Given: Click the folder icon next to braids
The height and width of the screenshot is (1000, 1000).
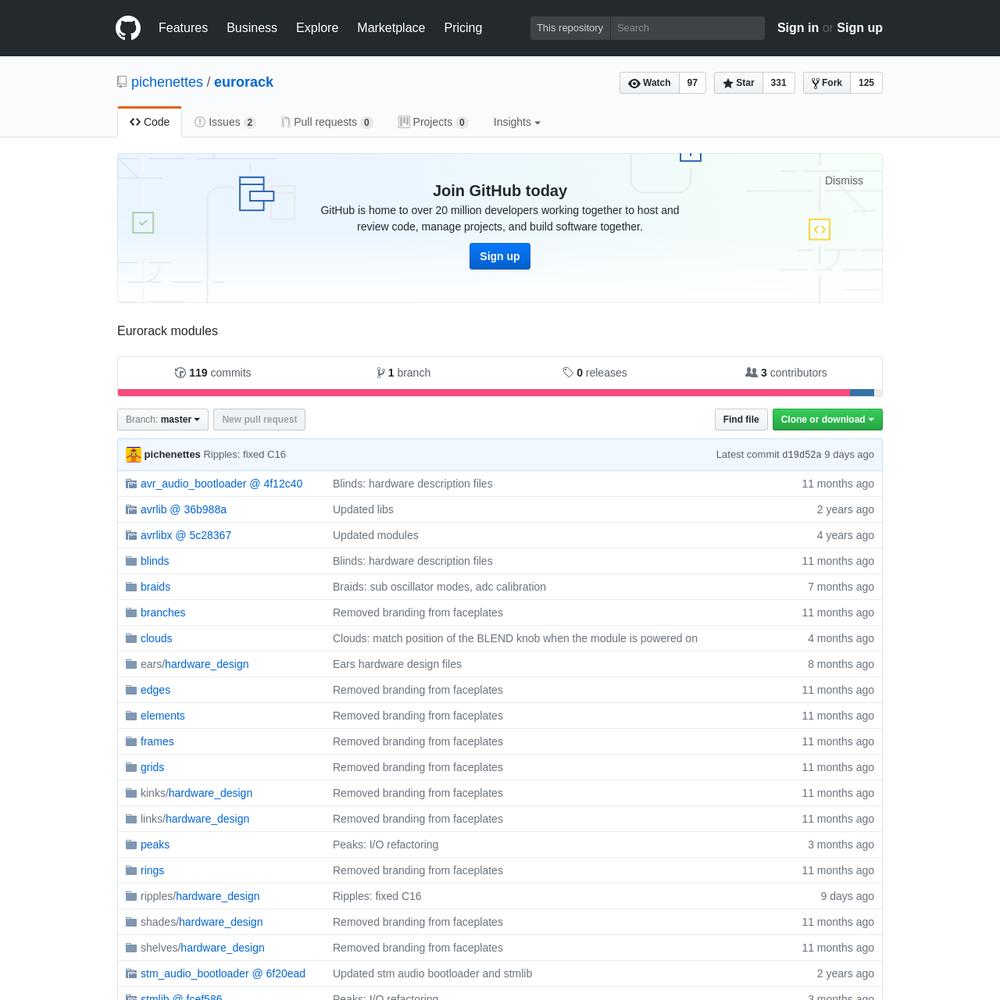Looking at the screenshot, I should click(131, 587).
